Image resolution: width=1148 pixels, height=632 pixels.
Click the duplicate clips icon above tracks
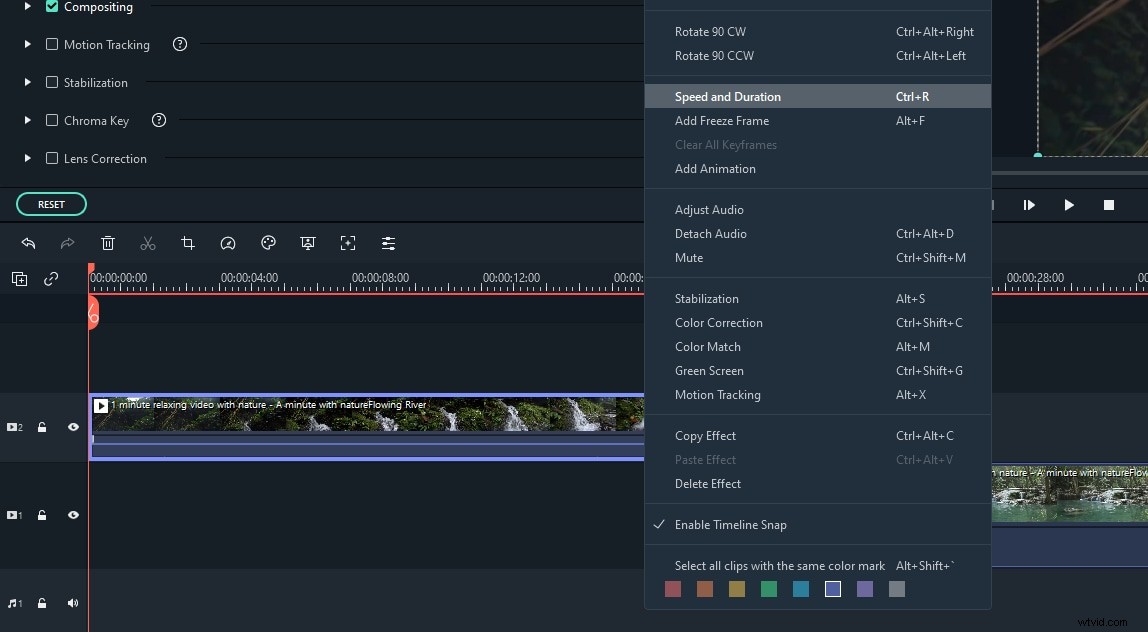tap(19, 279)
